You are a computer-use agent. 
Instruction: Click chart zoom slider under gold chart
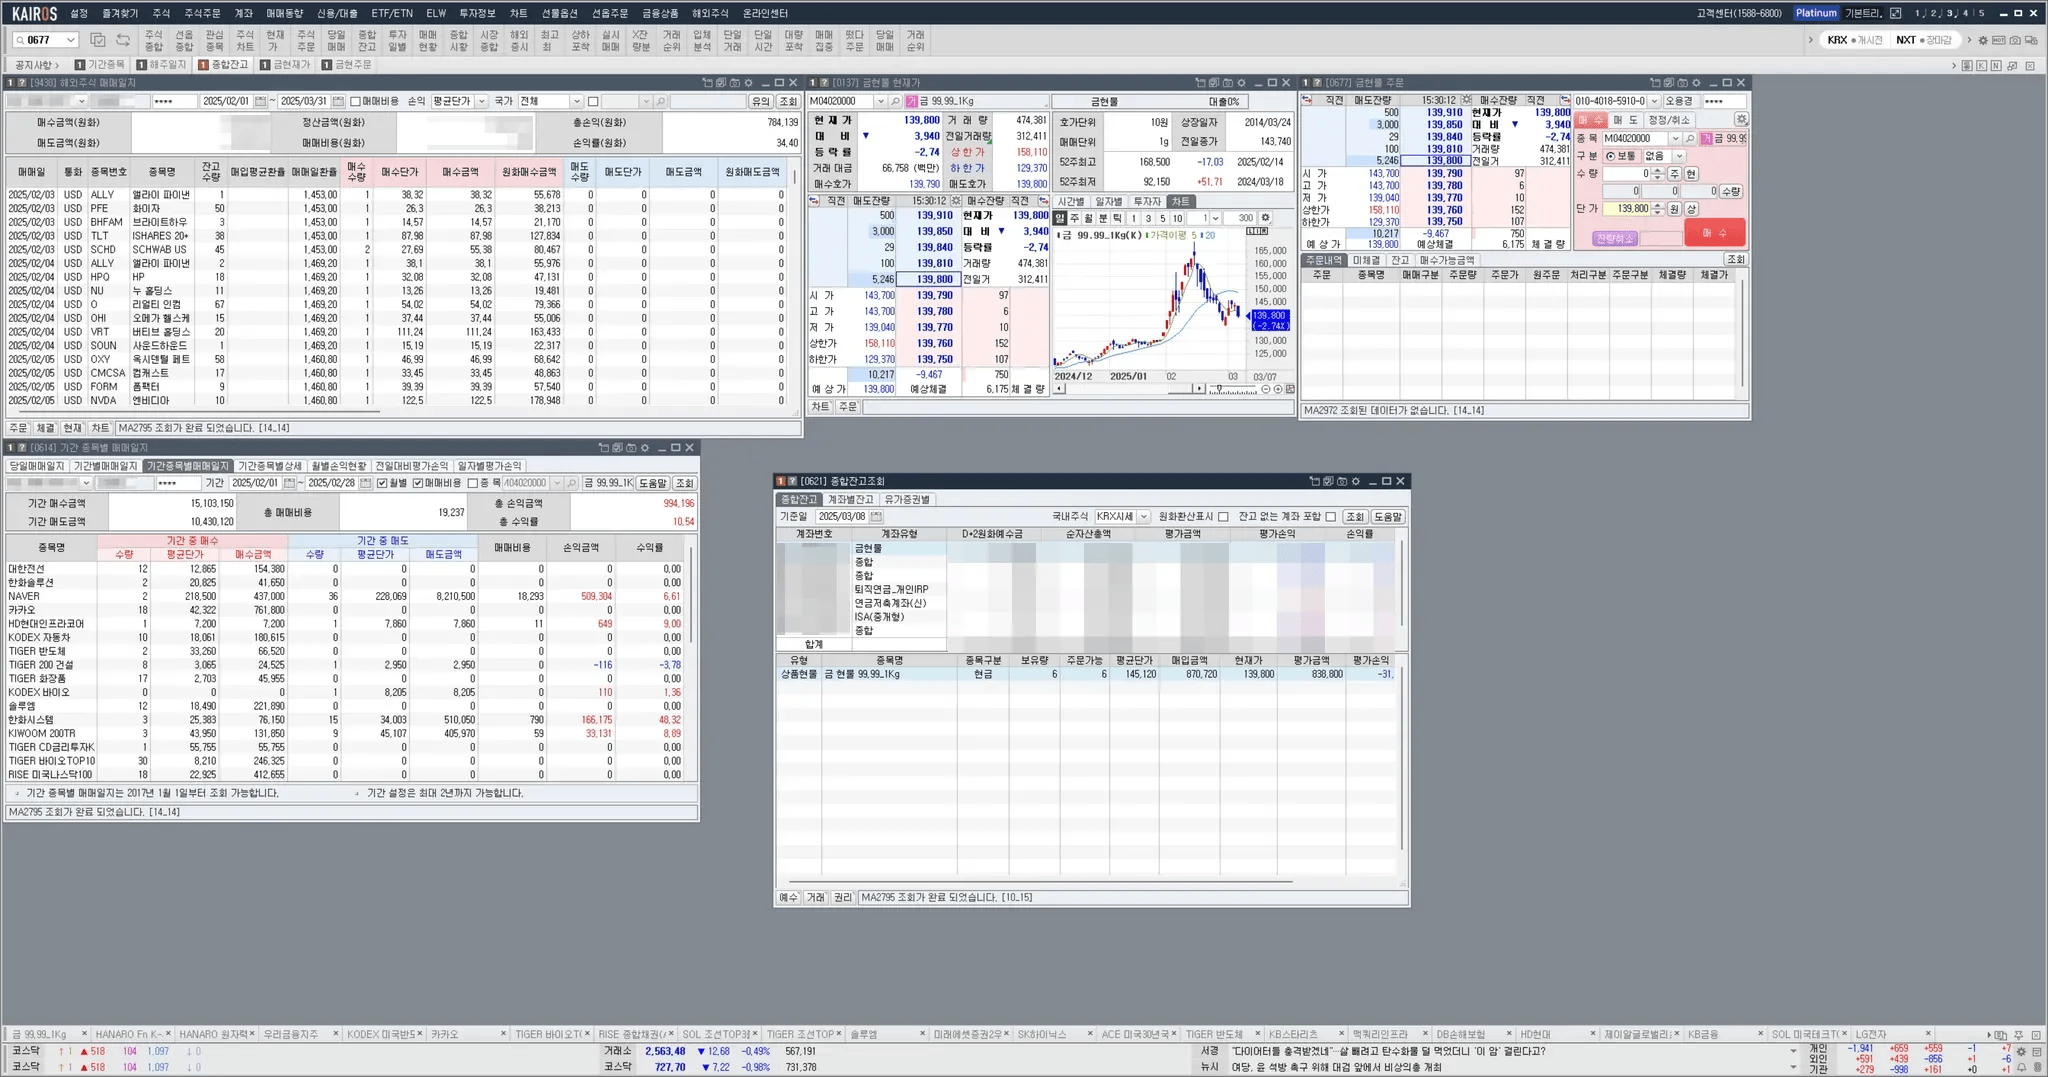1233,389
